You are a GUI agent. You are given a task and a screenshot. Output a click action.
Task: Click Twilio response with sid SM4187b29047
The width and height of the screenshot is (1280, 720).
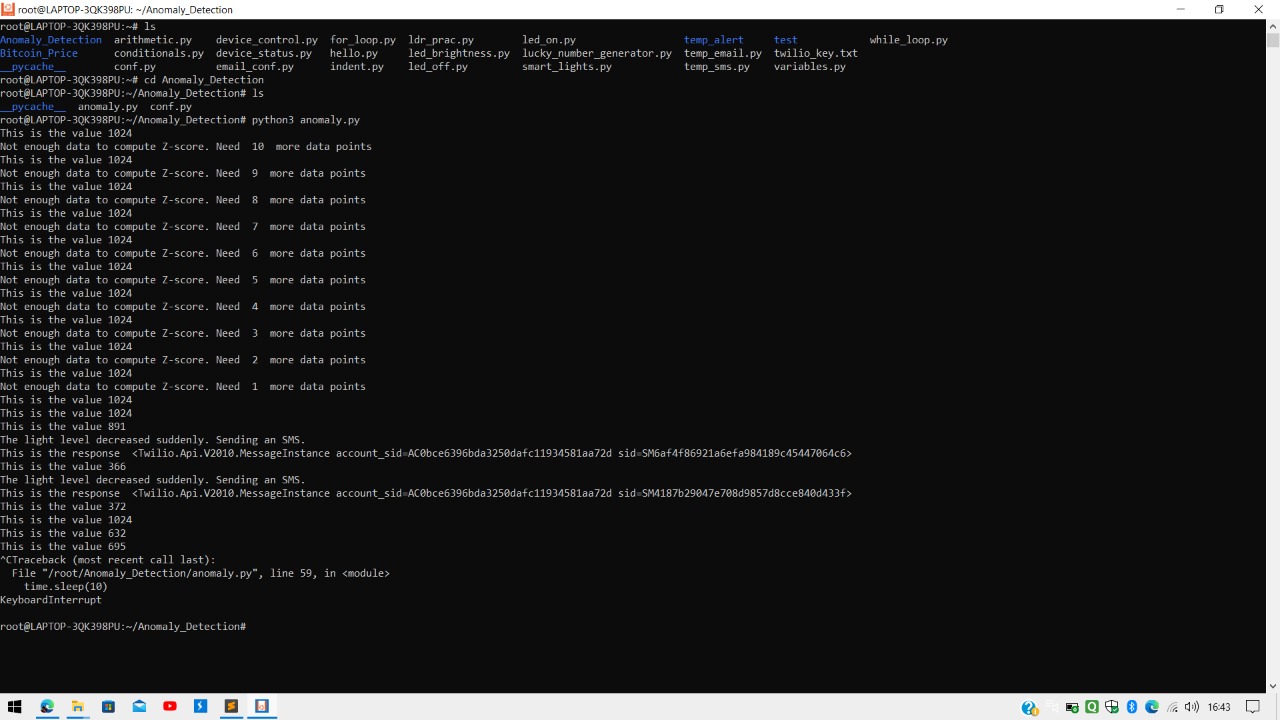pyautogui.click(x=426, y=494)
